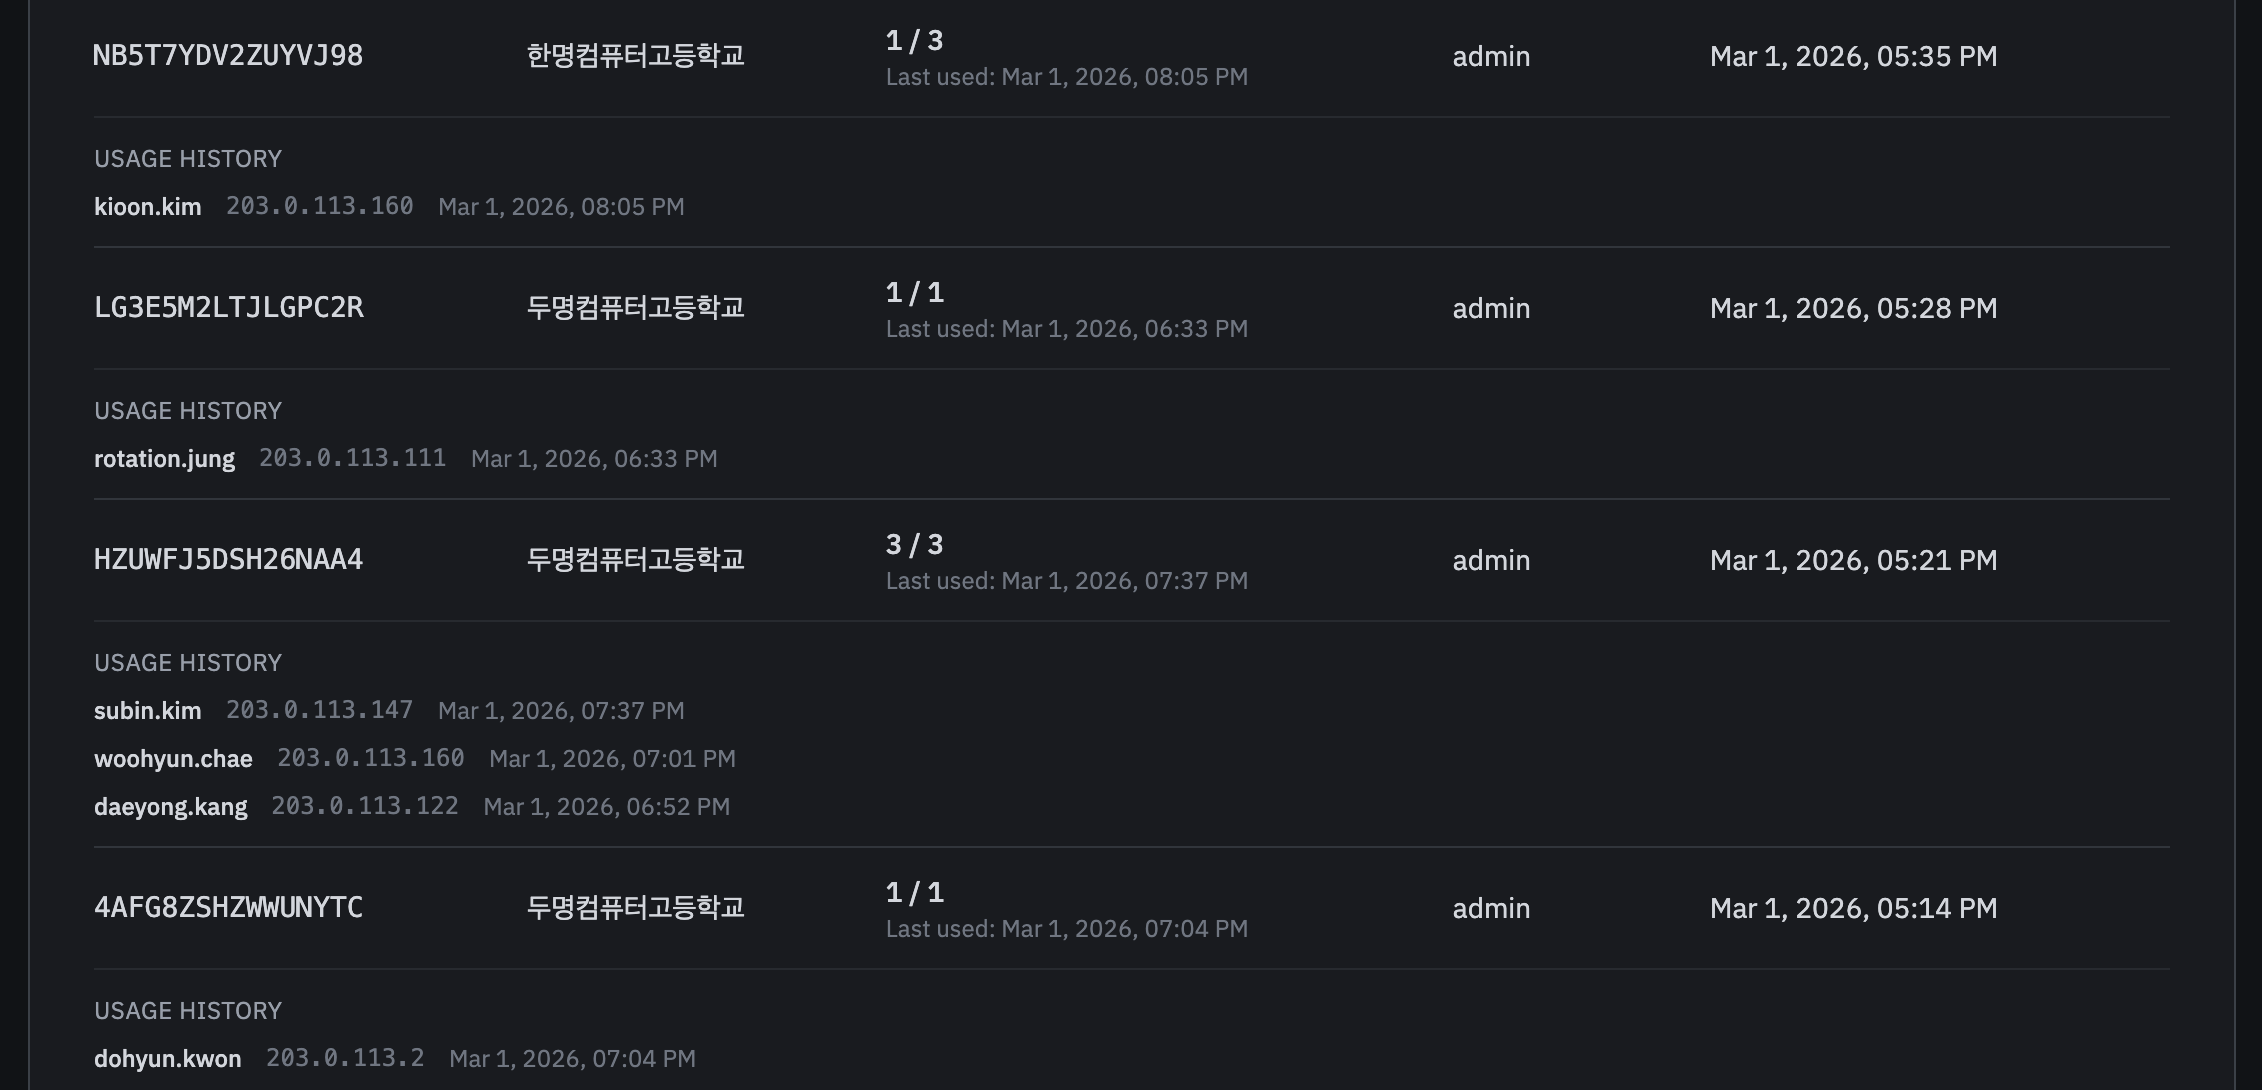The image size is (2262, 1090).
Task: Click invite code 4AFG8ZSHZWWUNYTC
Action: 228,908
